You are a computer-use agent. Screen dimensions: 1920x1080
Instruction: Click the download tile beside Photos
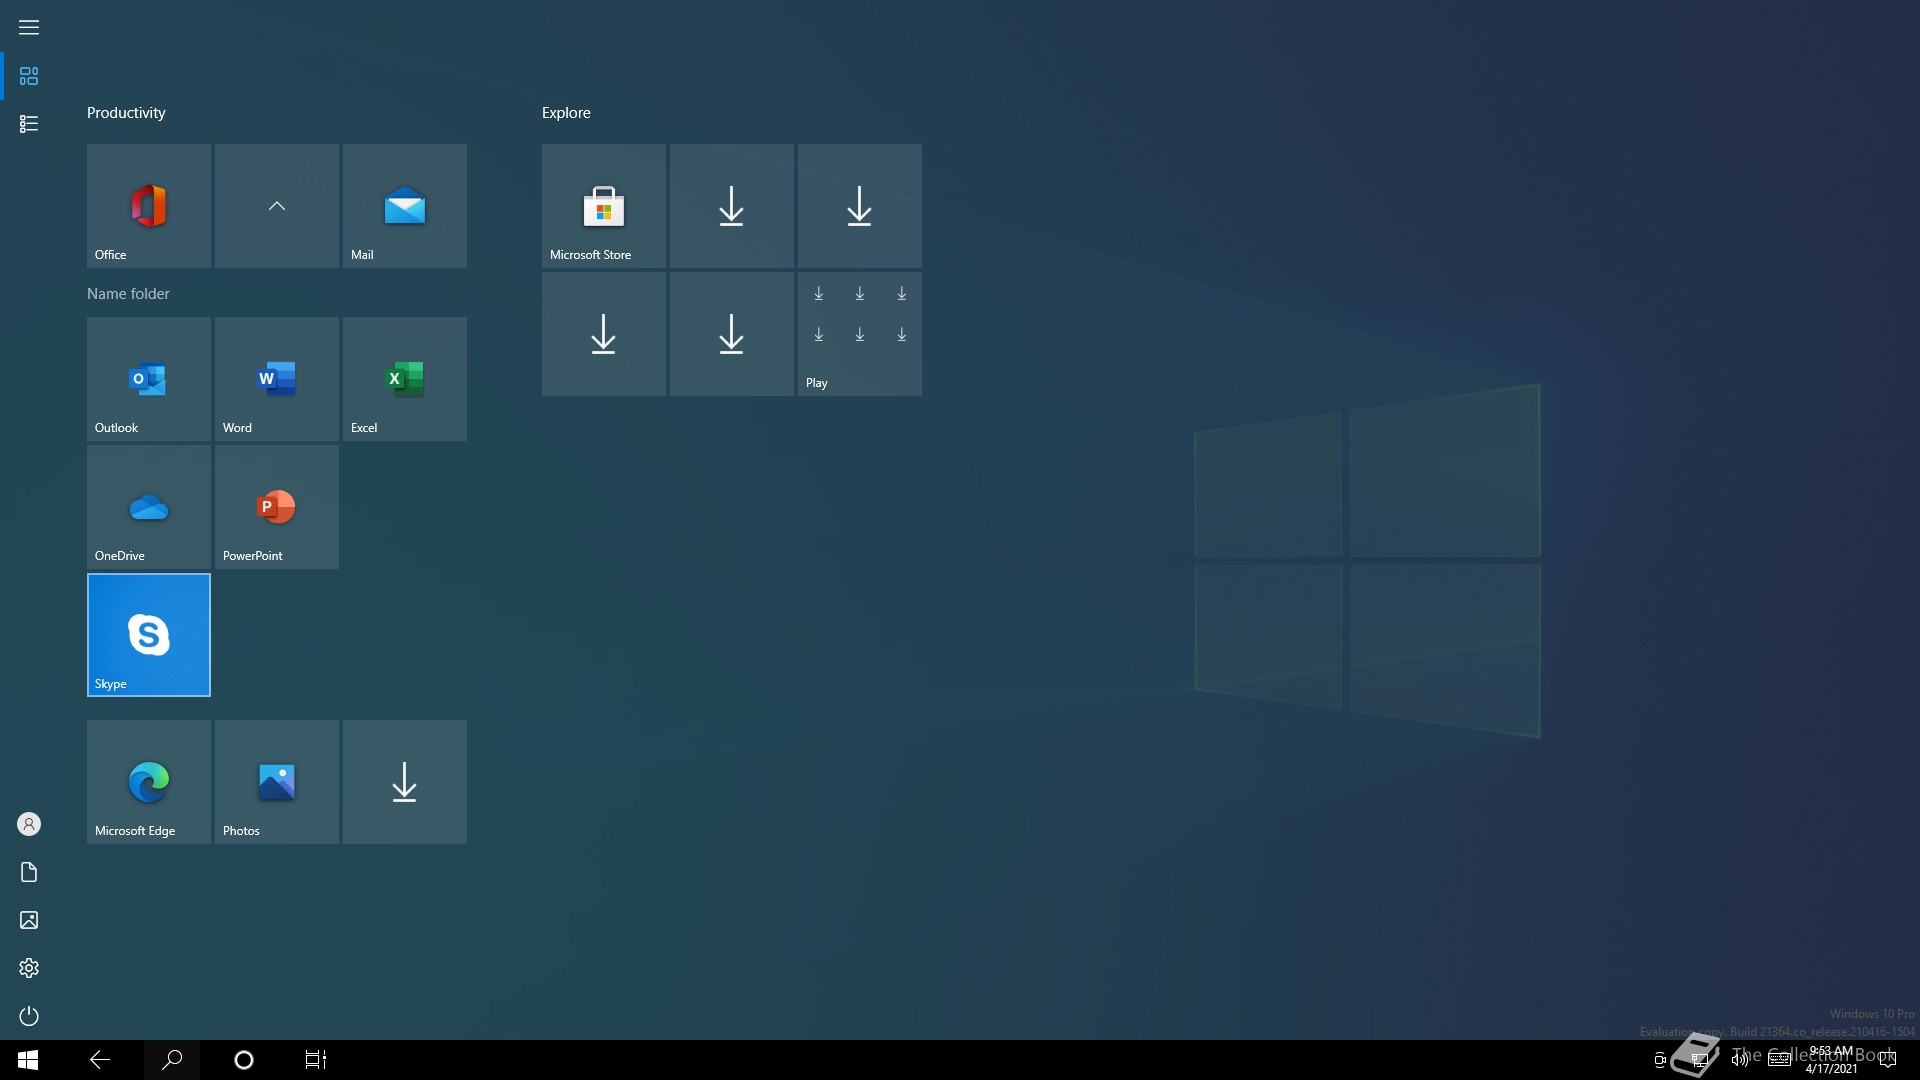tap(405, 782)
